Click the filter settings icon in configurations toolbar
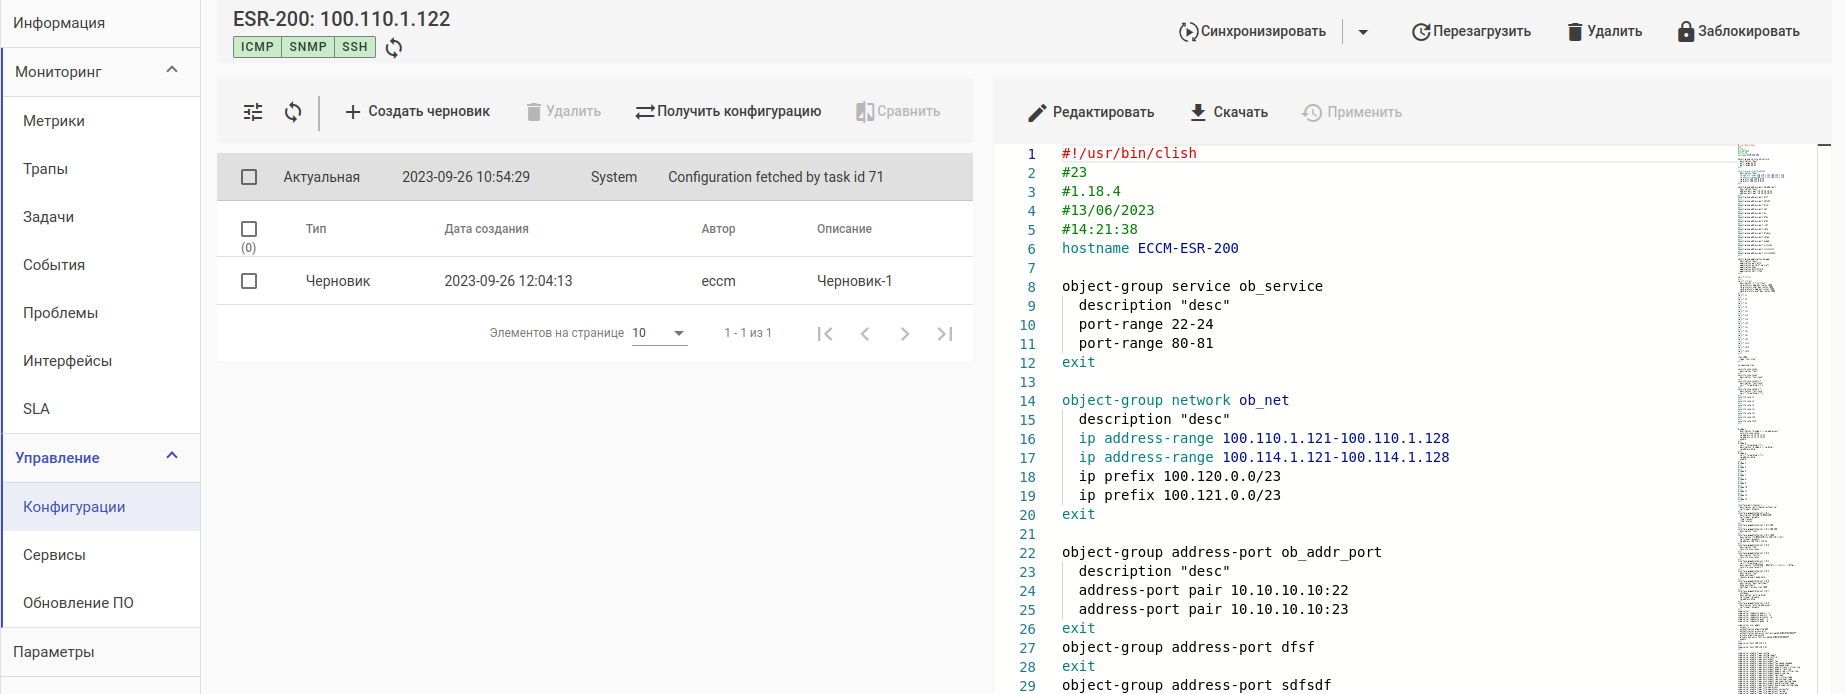Screen dimensions: 1845x694 click(x=253, y=112)
